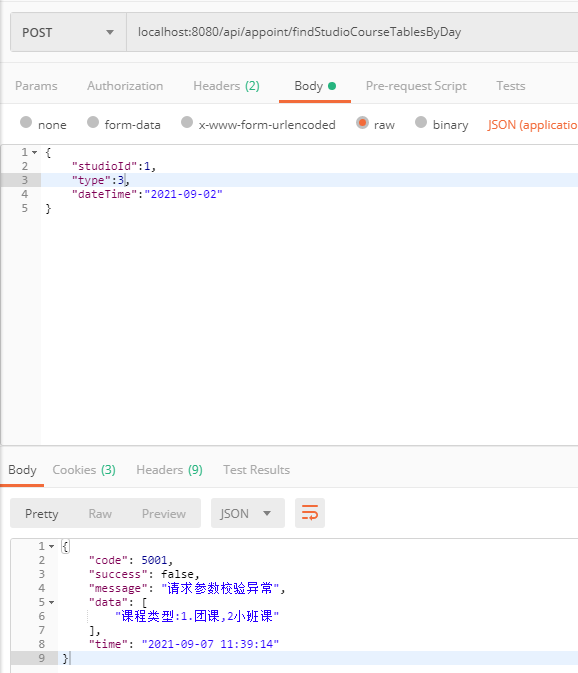The image size is (578, 673).
Task: Select the none body type
Action: [26, 122]
